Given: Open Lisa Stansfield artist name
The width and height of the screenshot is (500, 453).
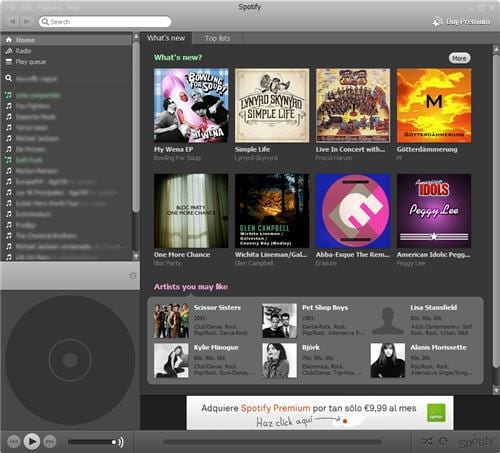Looking at the screenshot, I should 434,308.
